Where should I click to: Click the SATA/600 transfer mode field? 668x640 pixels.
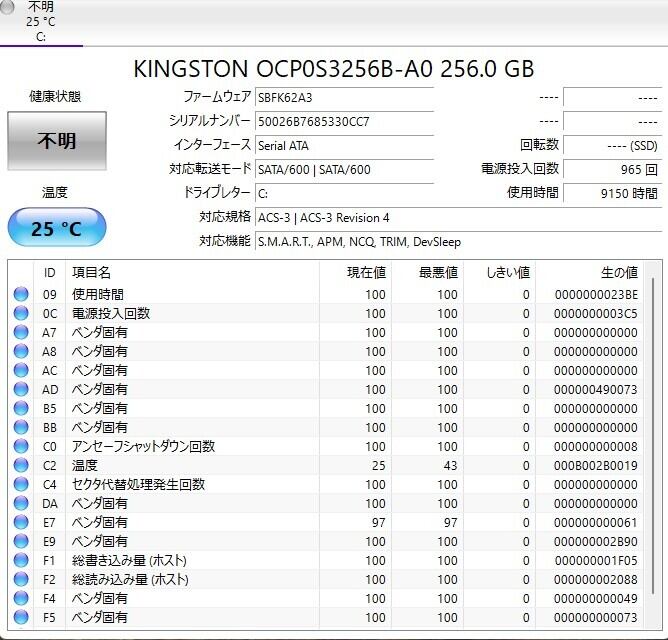[x=344, y=170]
